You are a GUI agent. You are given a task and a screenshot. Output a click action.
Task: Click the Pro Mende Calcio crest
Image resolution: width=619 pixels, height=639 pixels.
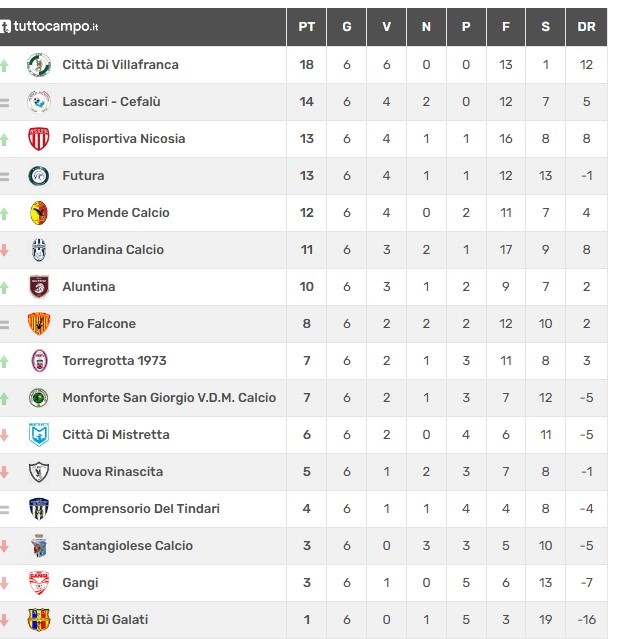click(39, 213)
